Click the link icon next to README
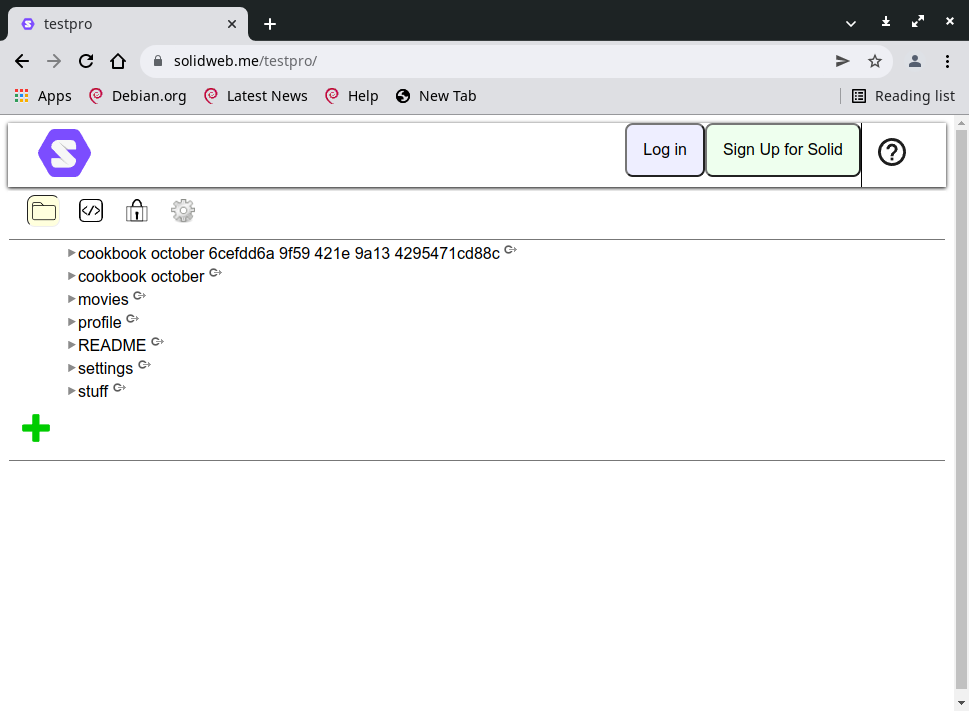 pyautogui.click(x=157, y=342)
